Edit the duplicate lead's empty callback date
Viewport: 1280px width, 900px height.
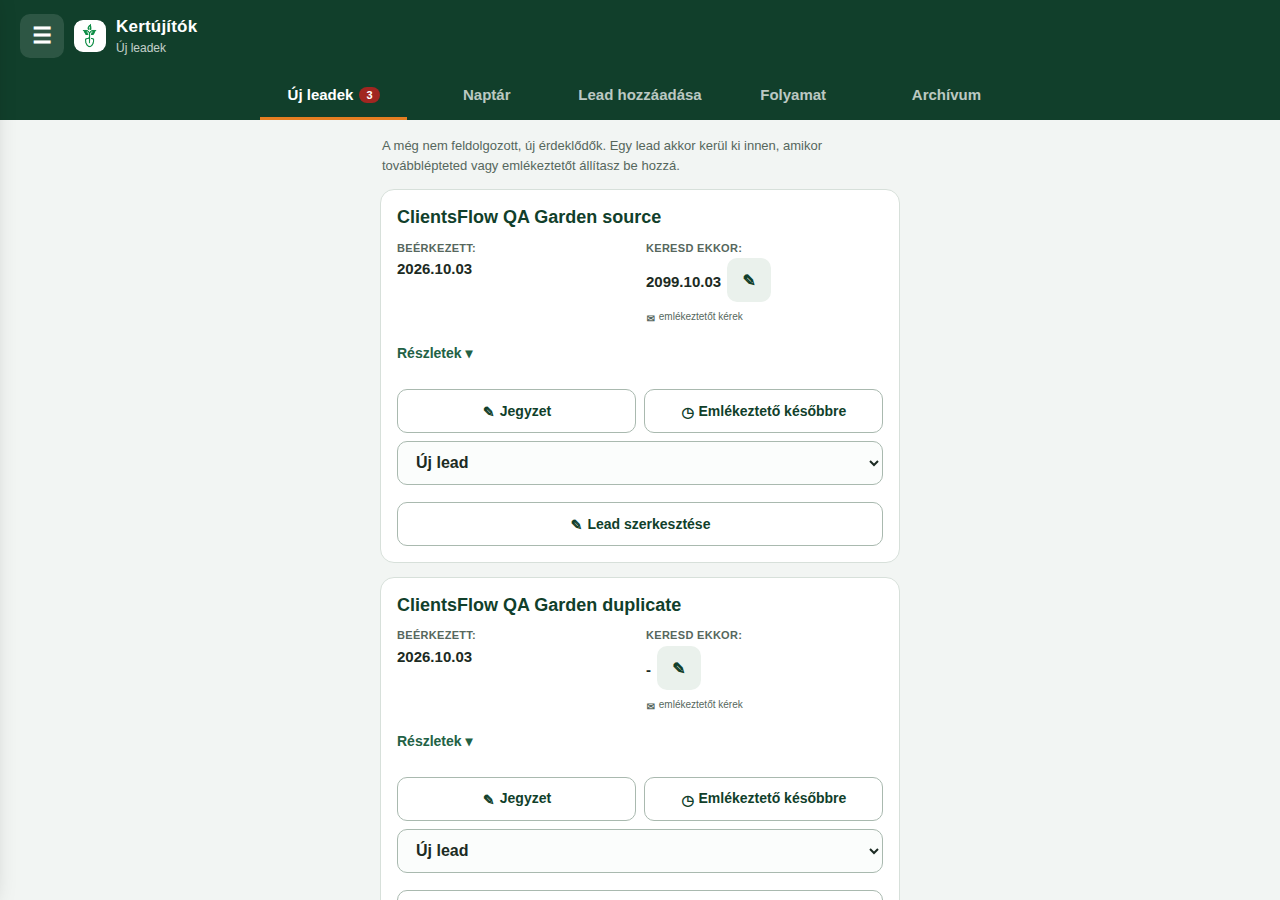click(679, 668)
